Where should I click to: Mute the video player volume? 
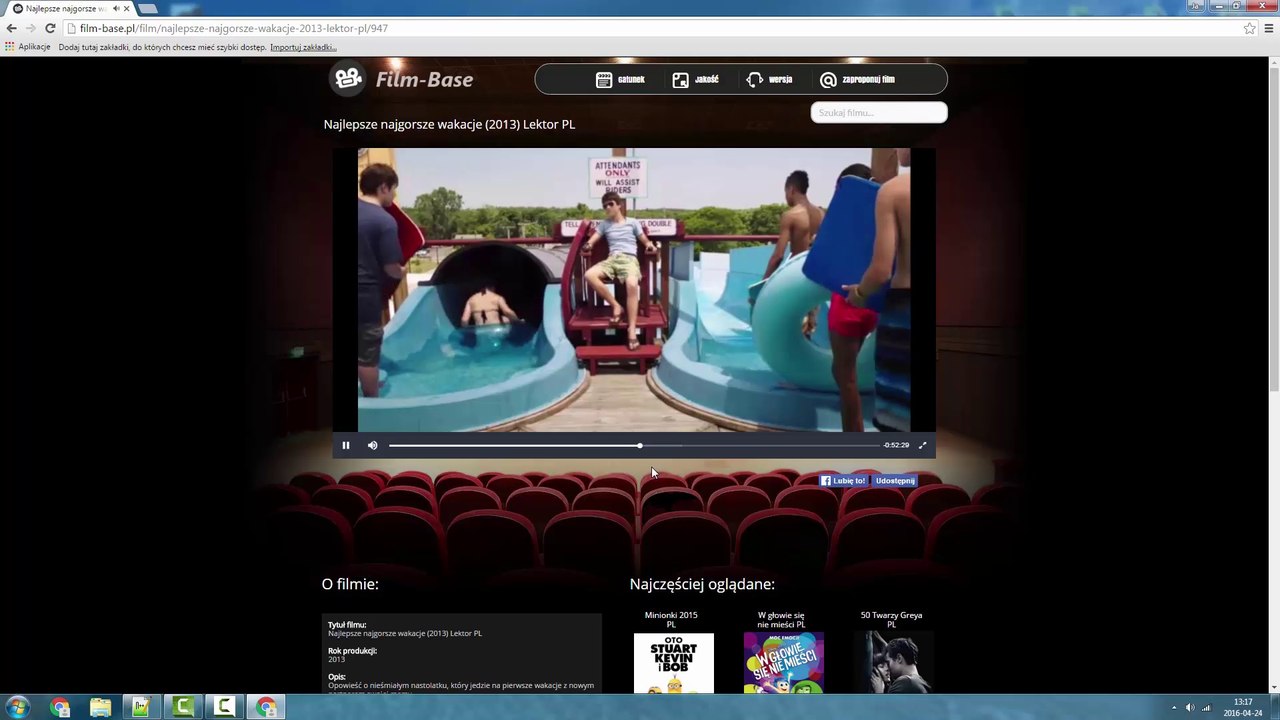click(x=372, y=445)
